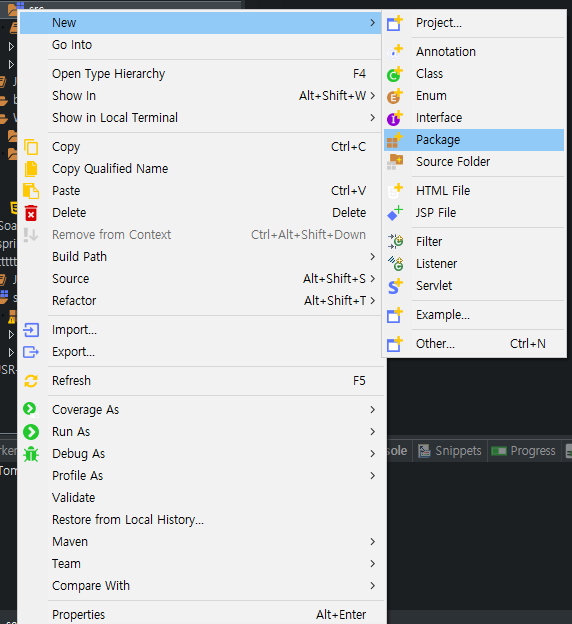Expand the New submenu arrow
572x624 pixels.
coord(373,23)
